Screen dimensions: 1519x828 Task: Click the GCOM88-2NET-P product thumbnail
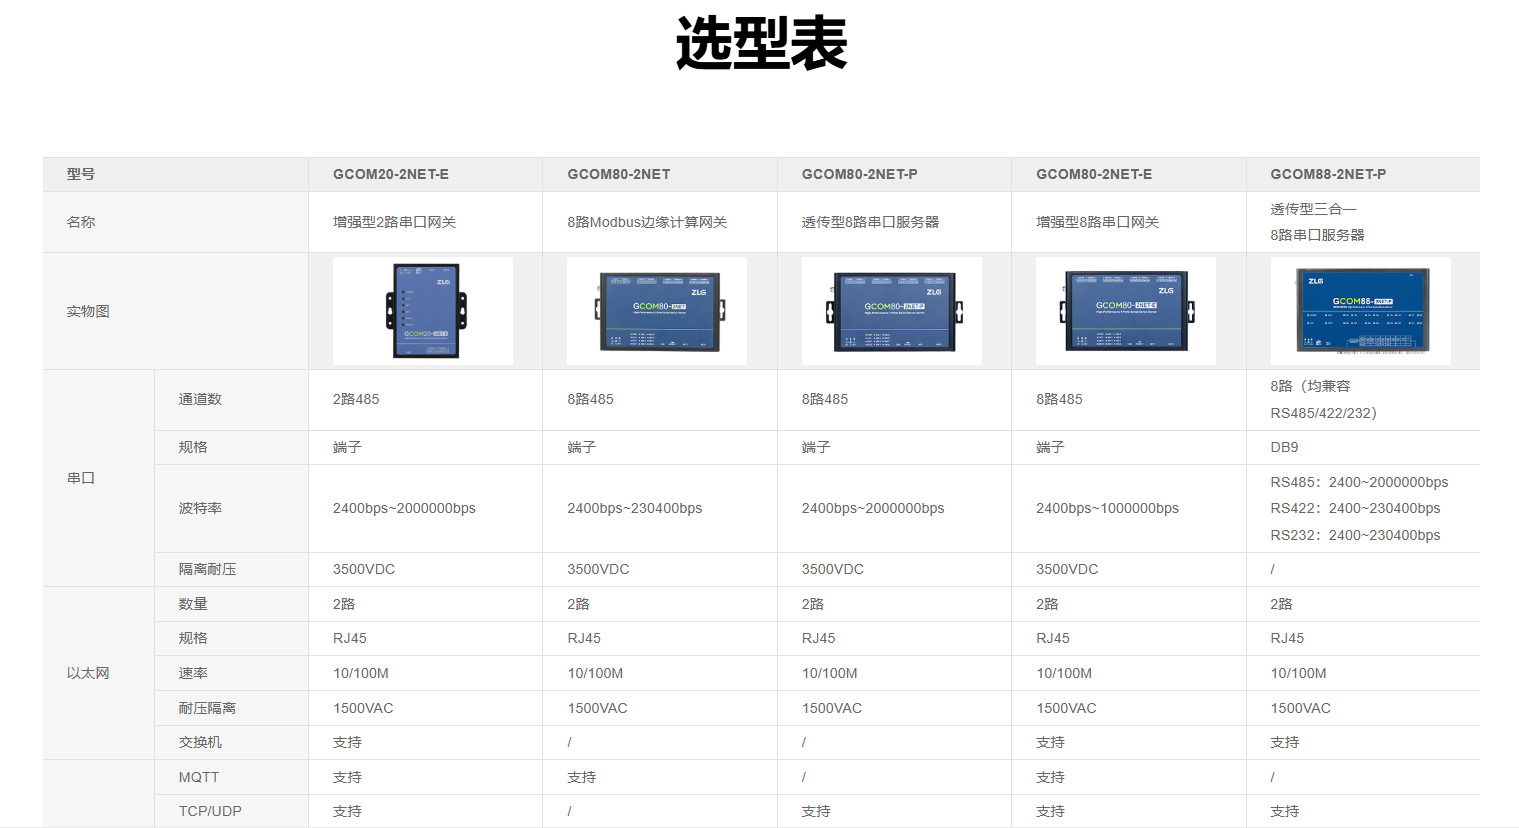pos(1360,311)
